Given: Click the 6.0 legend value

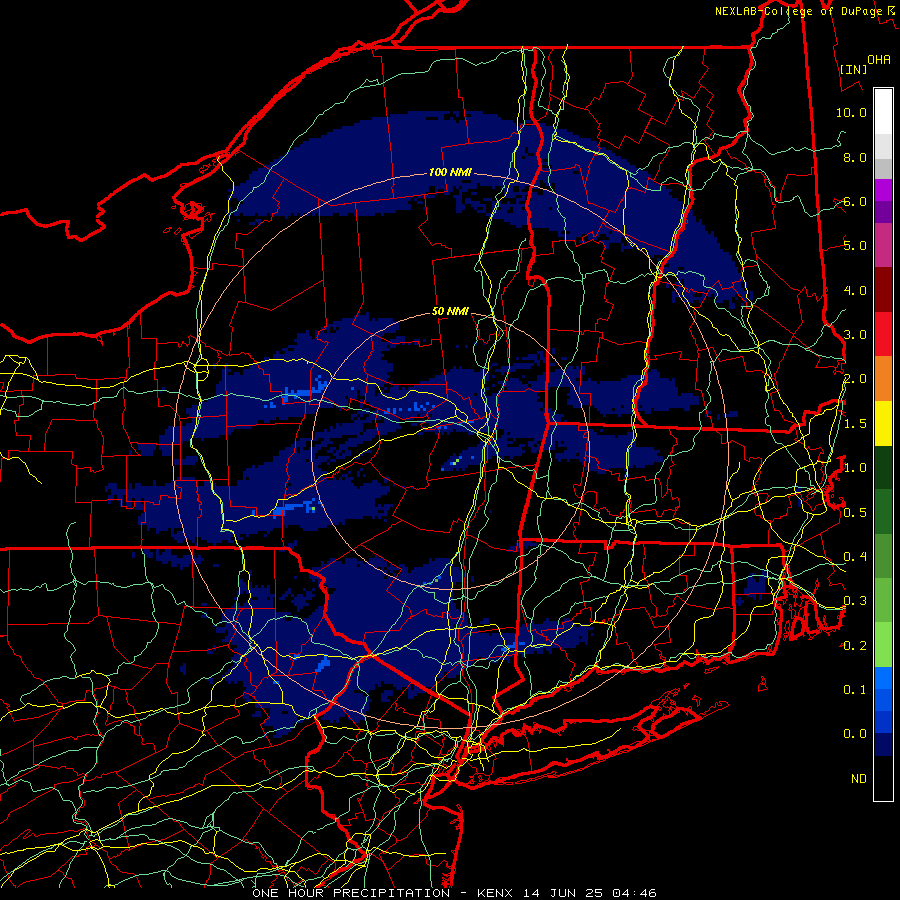Looking at the screenshot, I should point(855,201).
